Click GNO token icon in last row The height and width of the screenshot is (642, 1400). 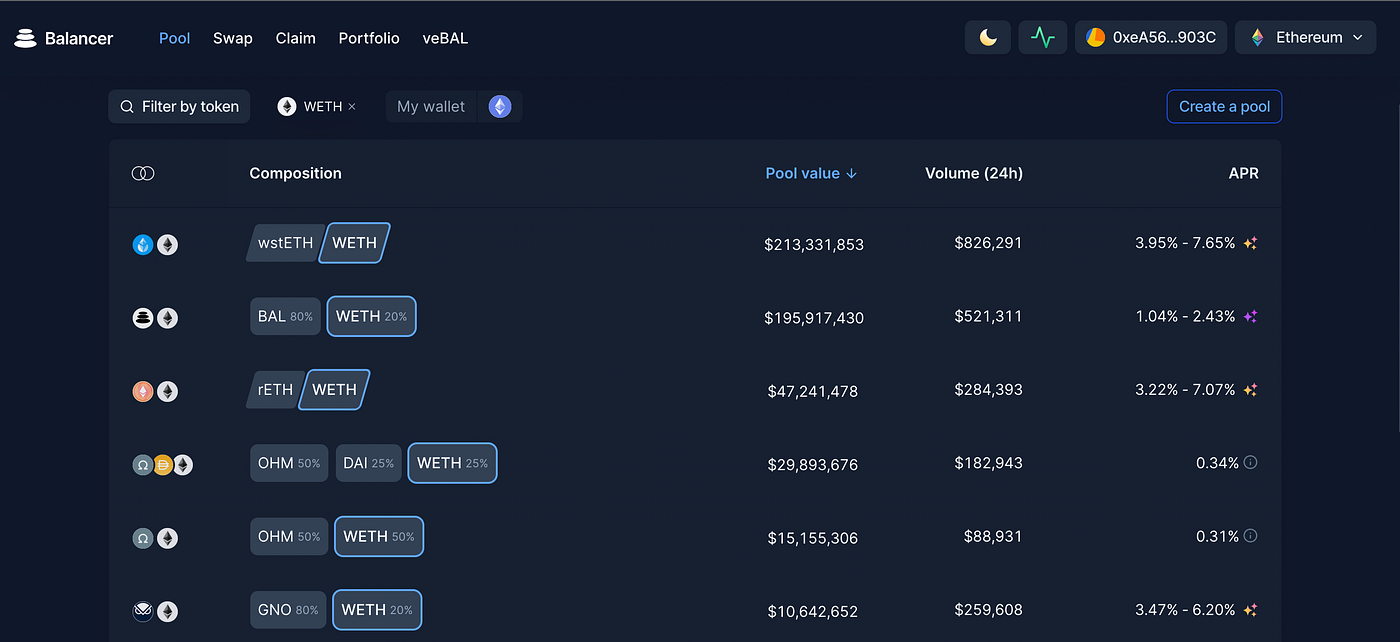[x=143, y=611]
